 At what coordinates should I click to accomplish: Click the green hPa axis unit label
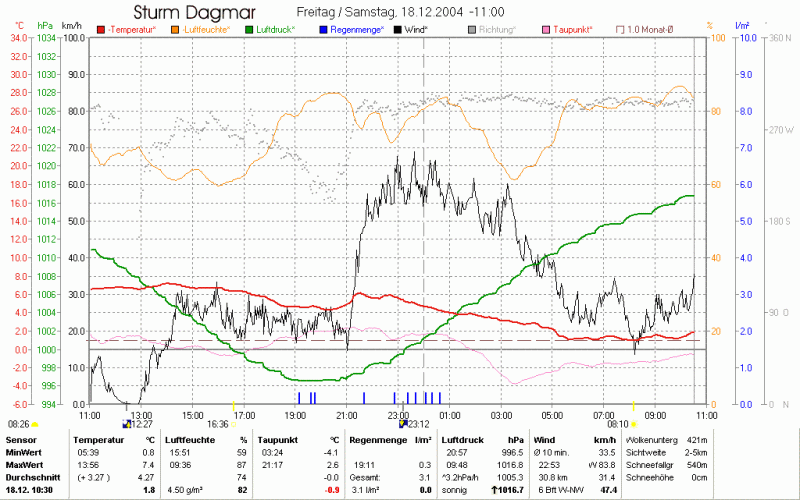(45, 25)
